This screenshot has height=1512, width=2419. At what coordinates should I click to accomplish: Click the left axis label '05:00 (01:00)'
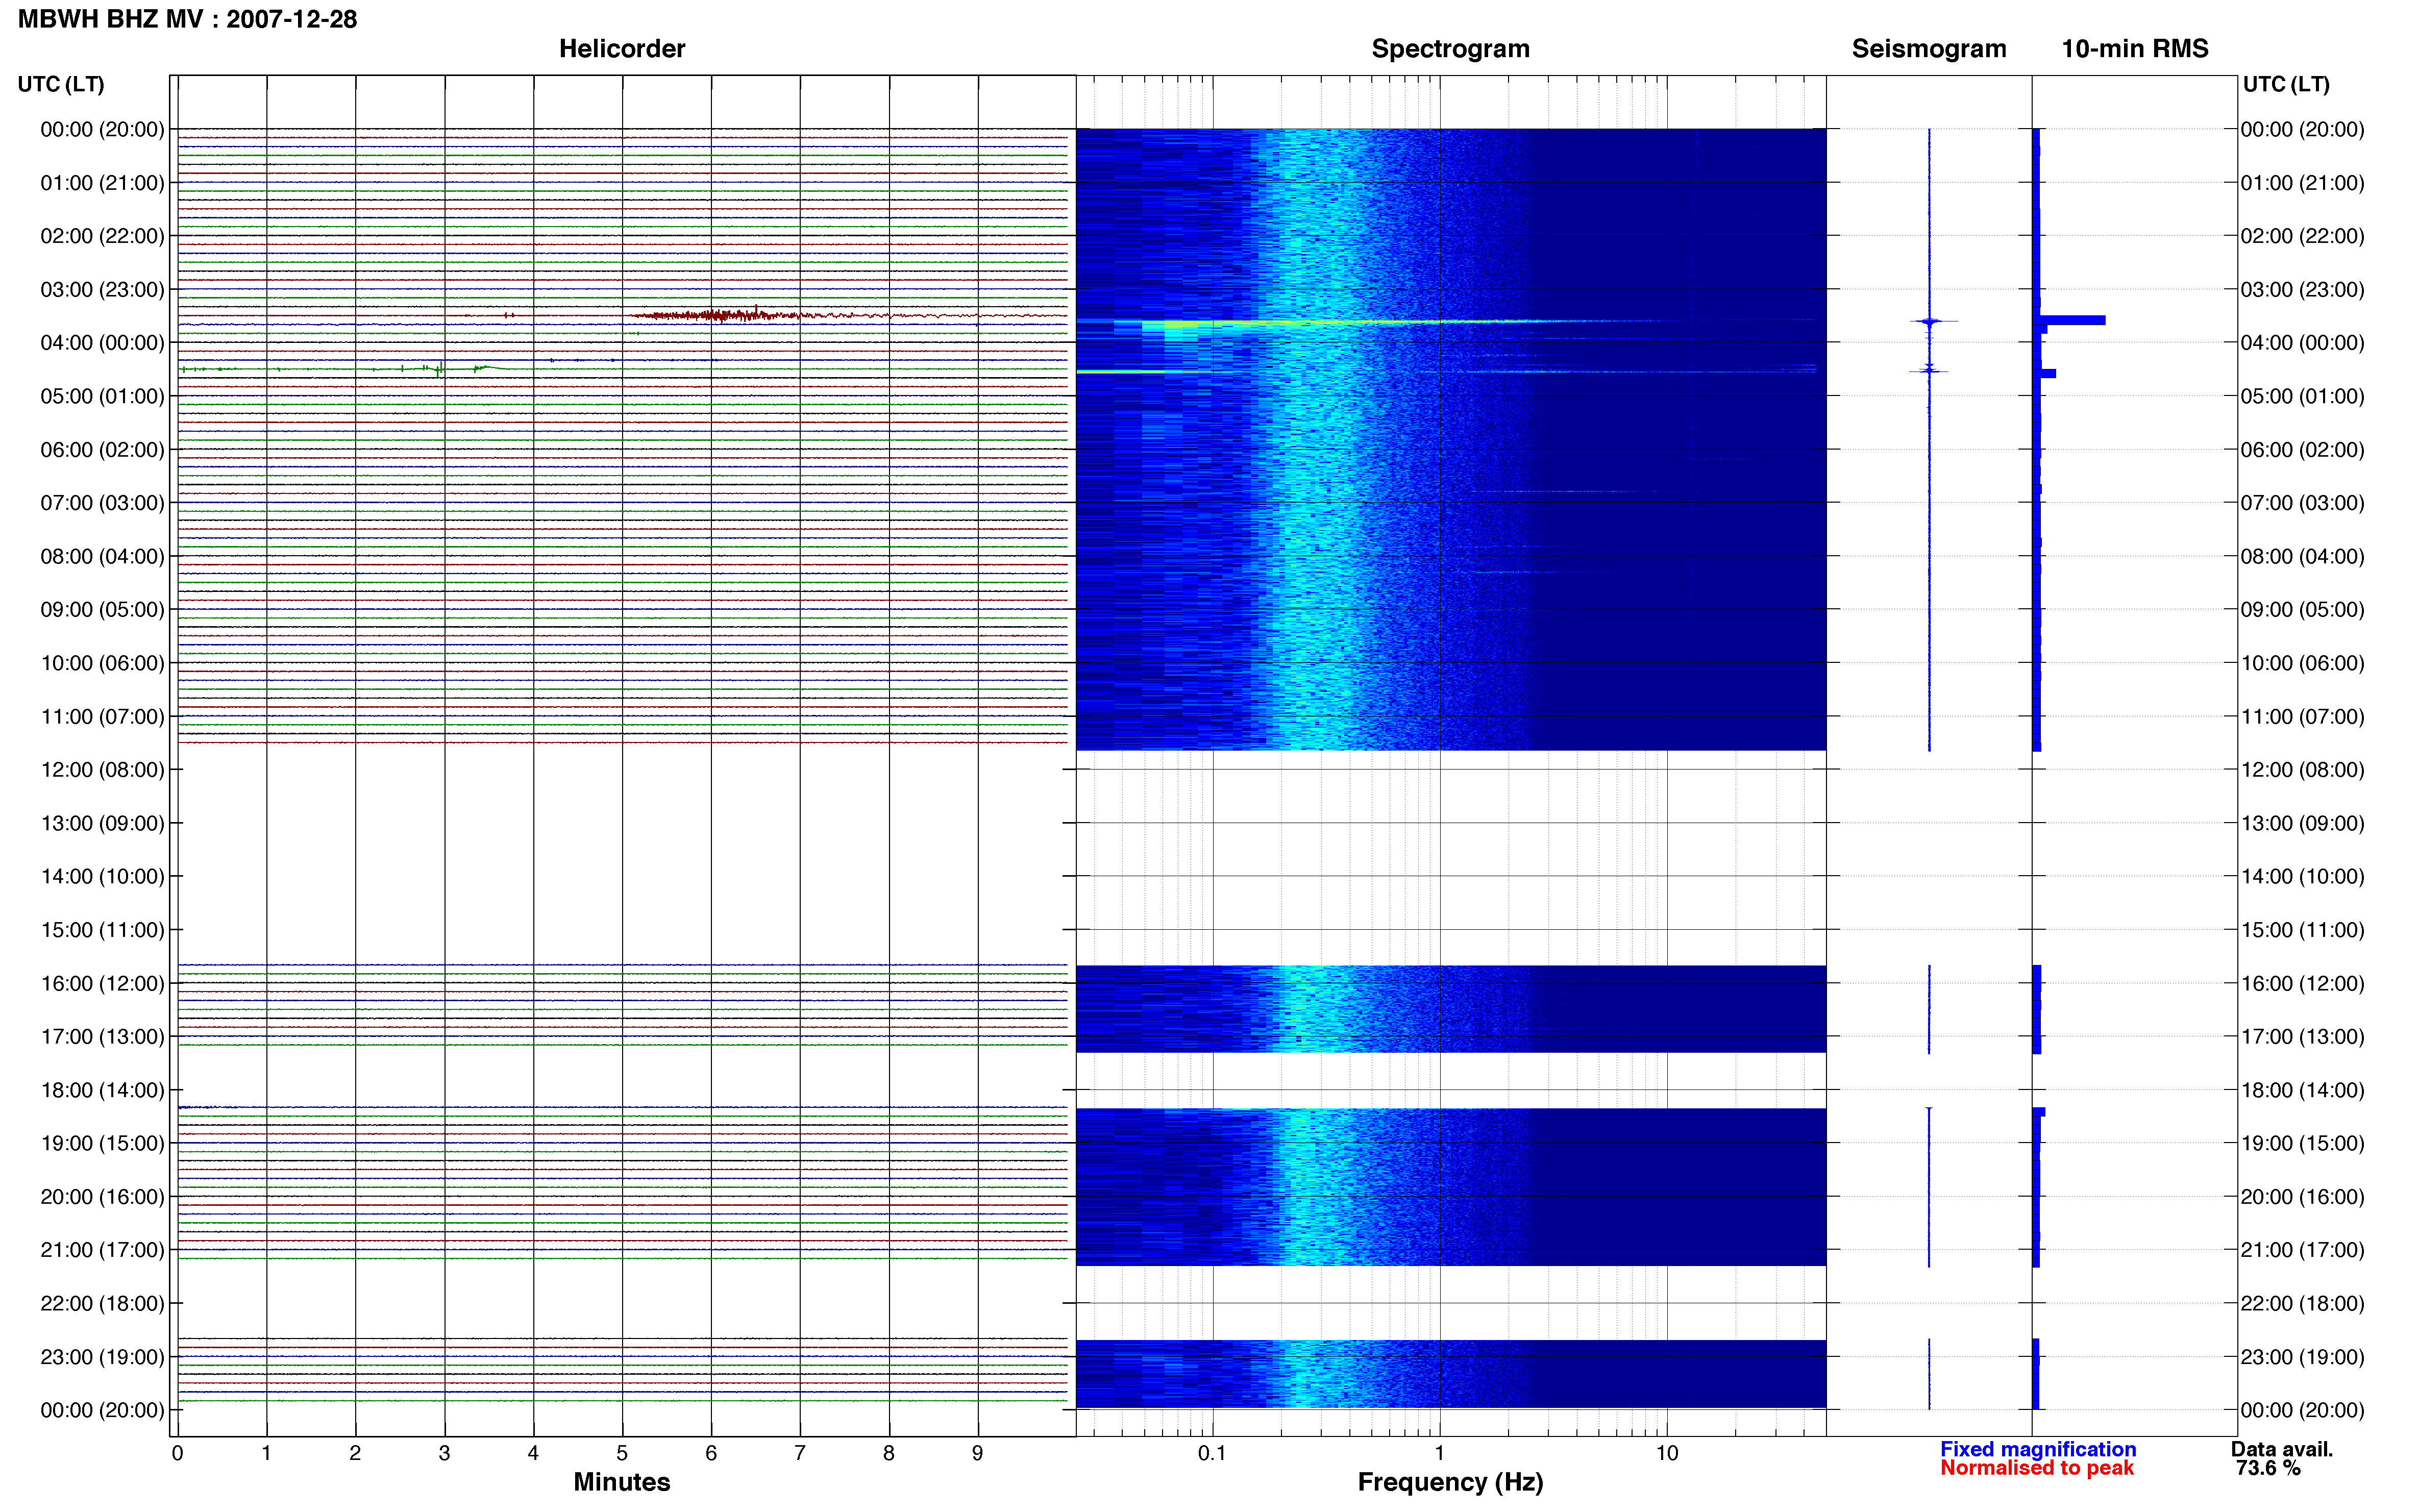tap(102, 396)
